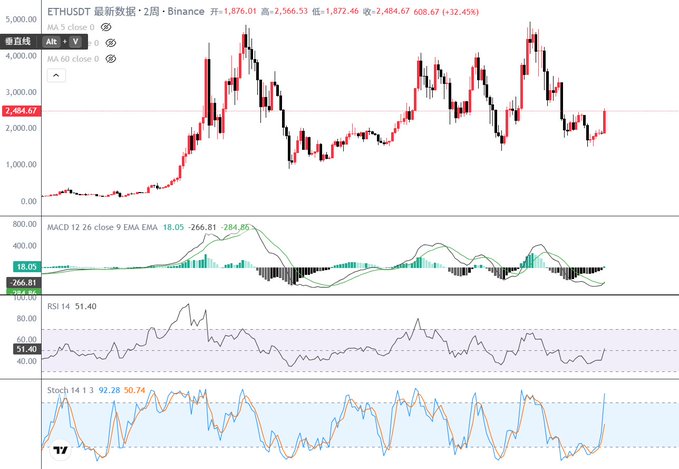
Task: Click the Stoch 14 1 3 indicator legend
Action: [70, 390]
